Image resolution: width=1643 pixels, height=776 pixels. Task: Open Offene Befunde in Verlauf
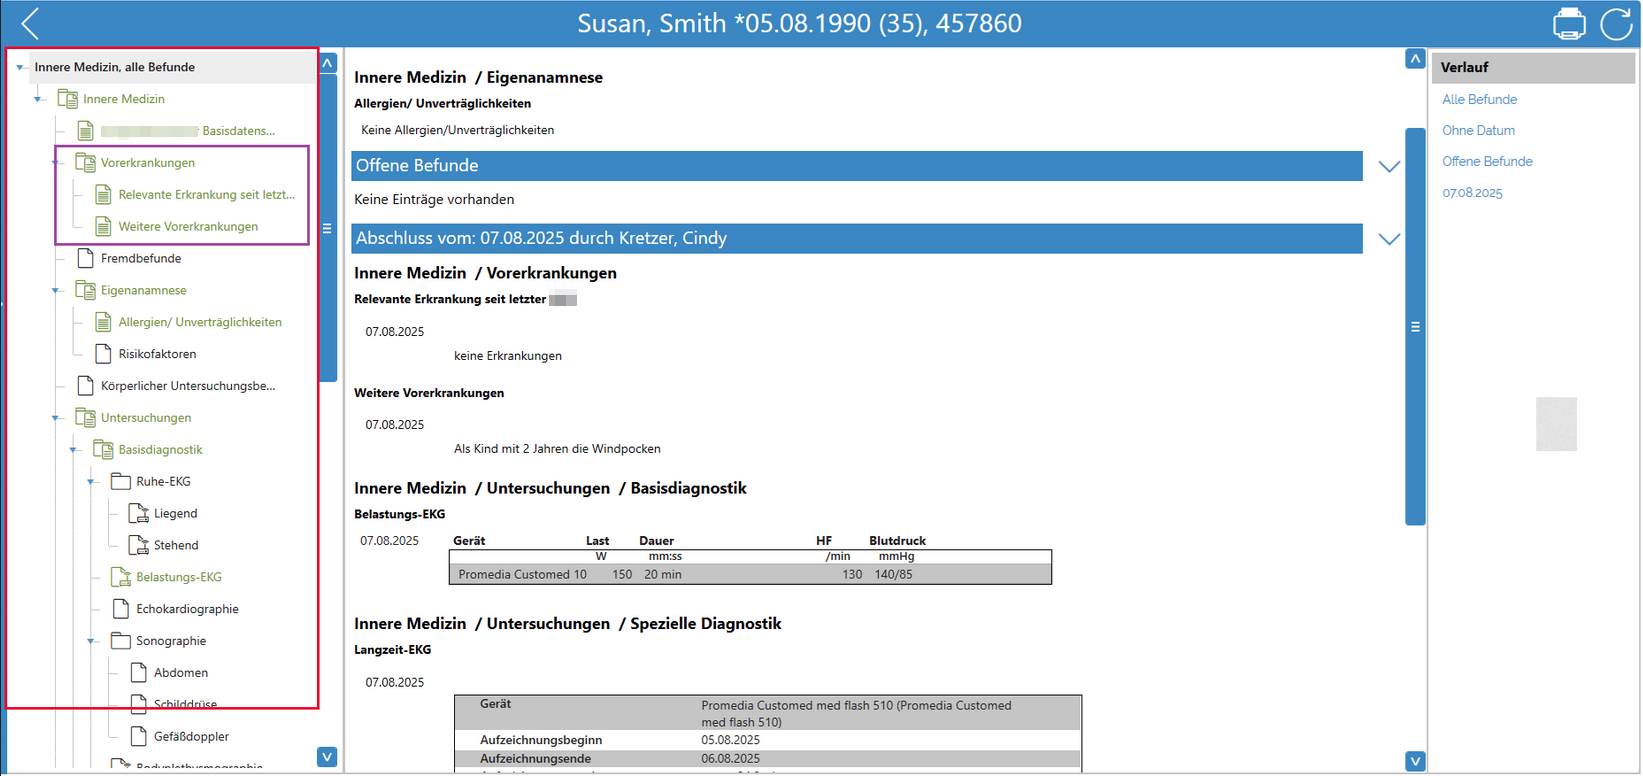(1487, 161)
